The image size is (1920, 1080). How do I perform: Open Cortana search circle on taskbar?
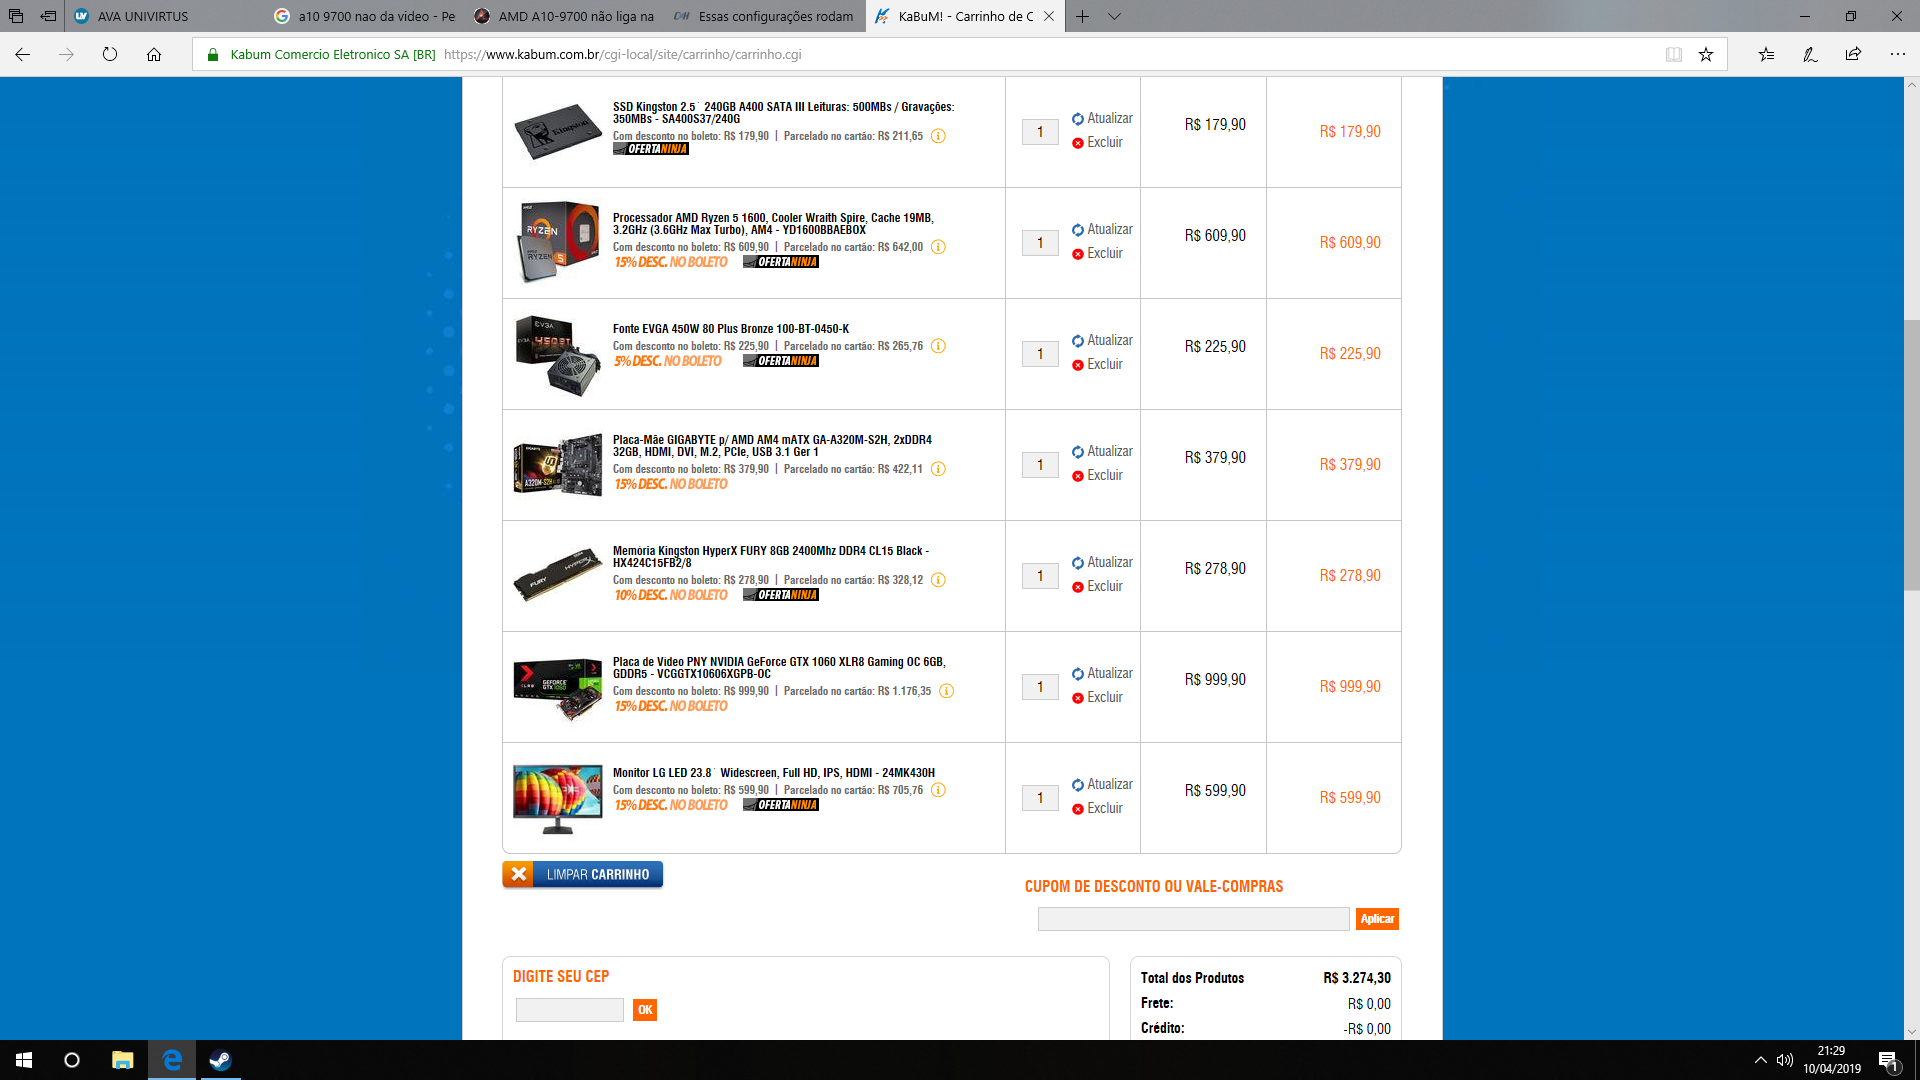tap(72, 1060)
